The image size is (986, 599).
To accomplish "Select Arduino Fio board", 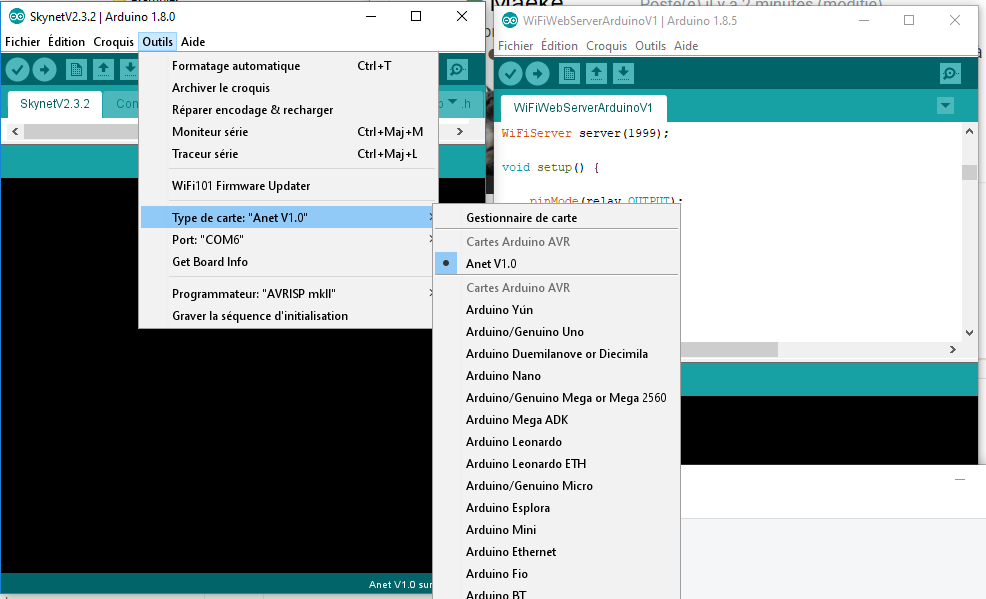I will pos(557,573).
